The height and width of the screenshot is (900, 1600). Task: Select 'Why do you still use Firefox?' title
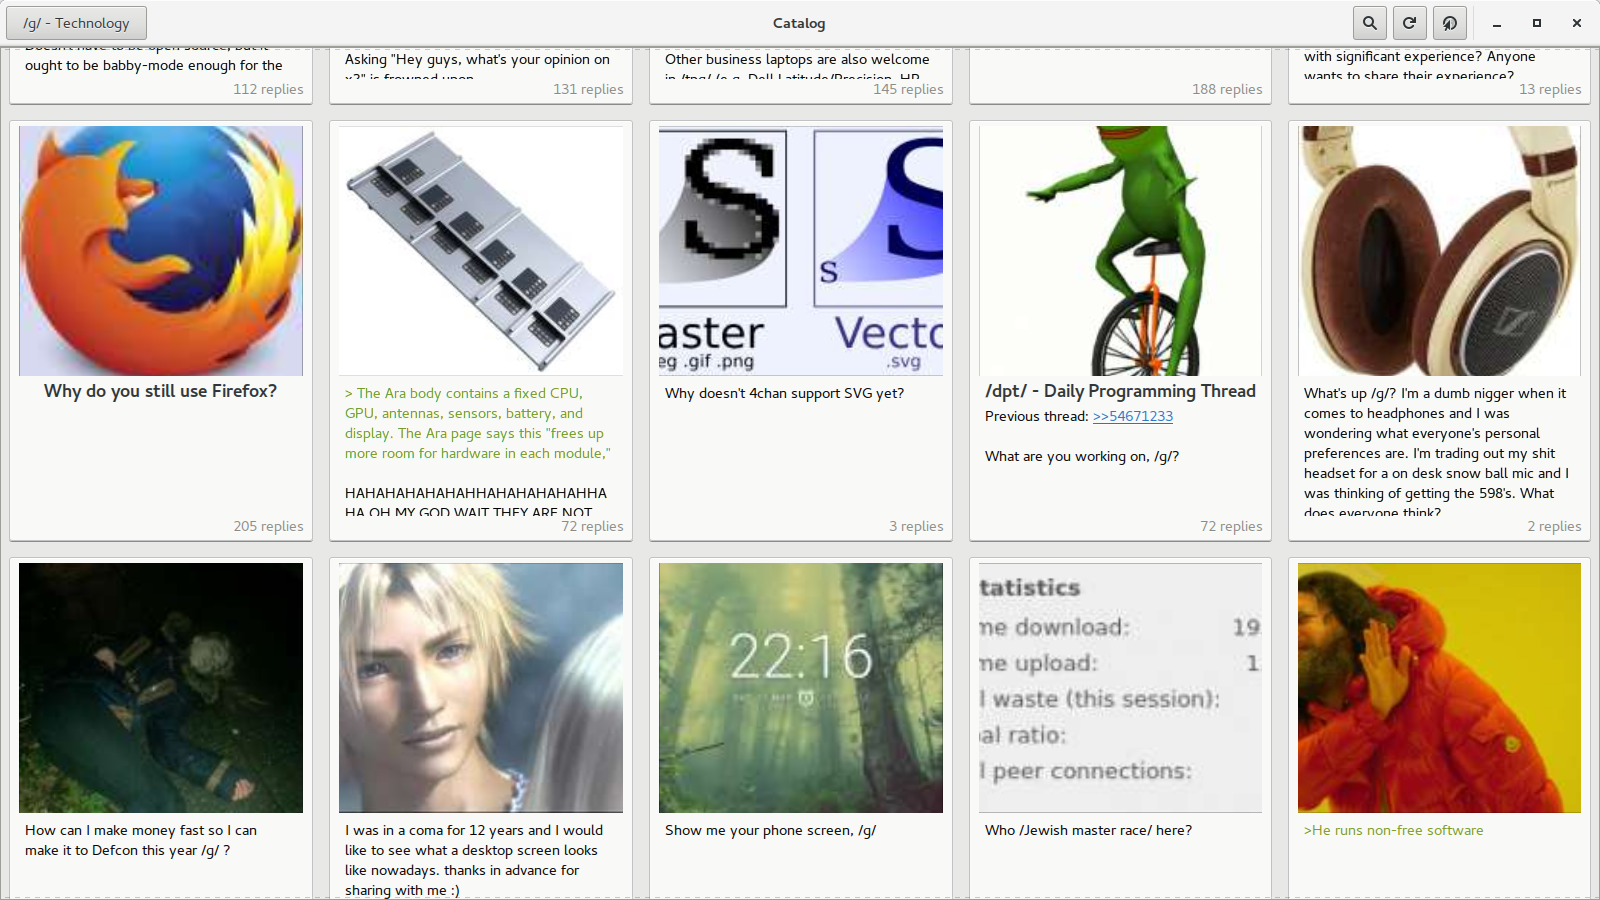tap(161, 391)
